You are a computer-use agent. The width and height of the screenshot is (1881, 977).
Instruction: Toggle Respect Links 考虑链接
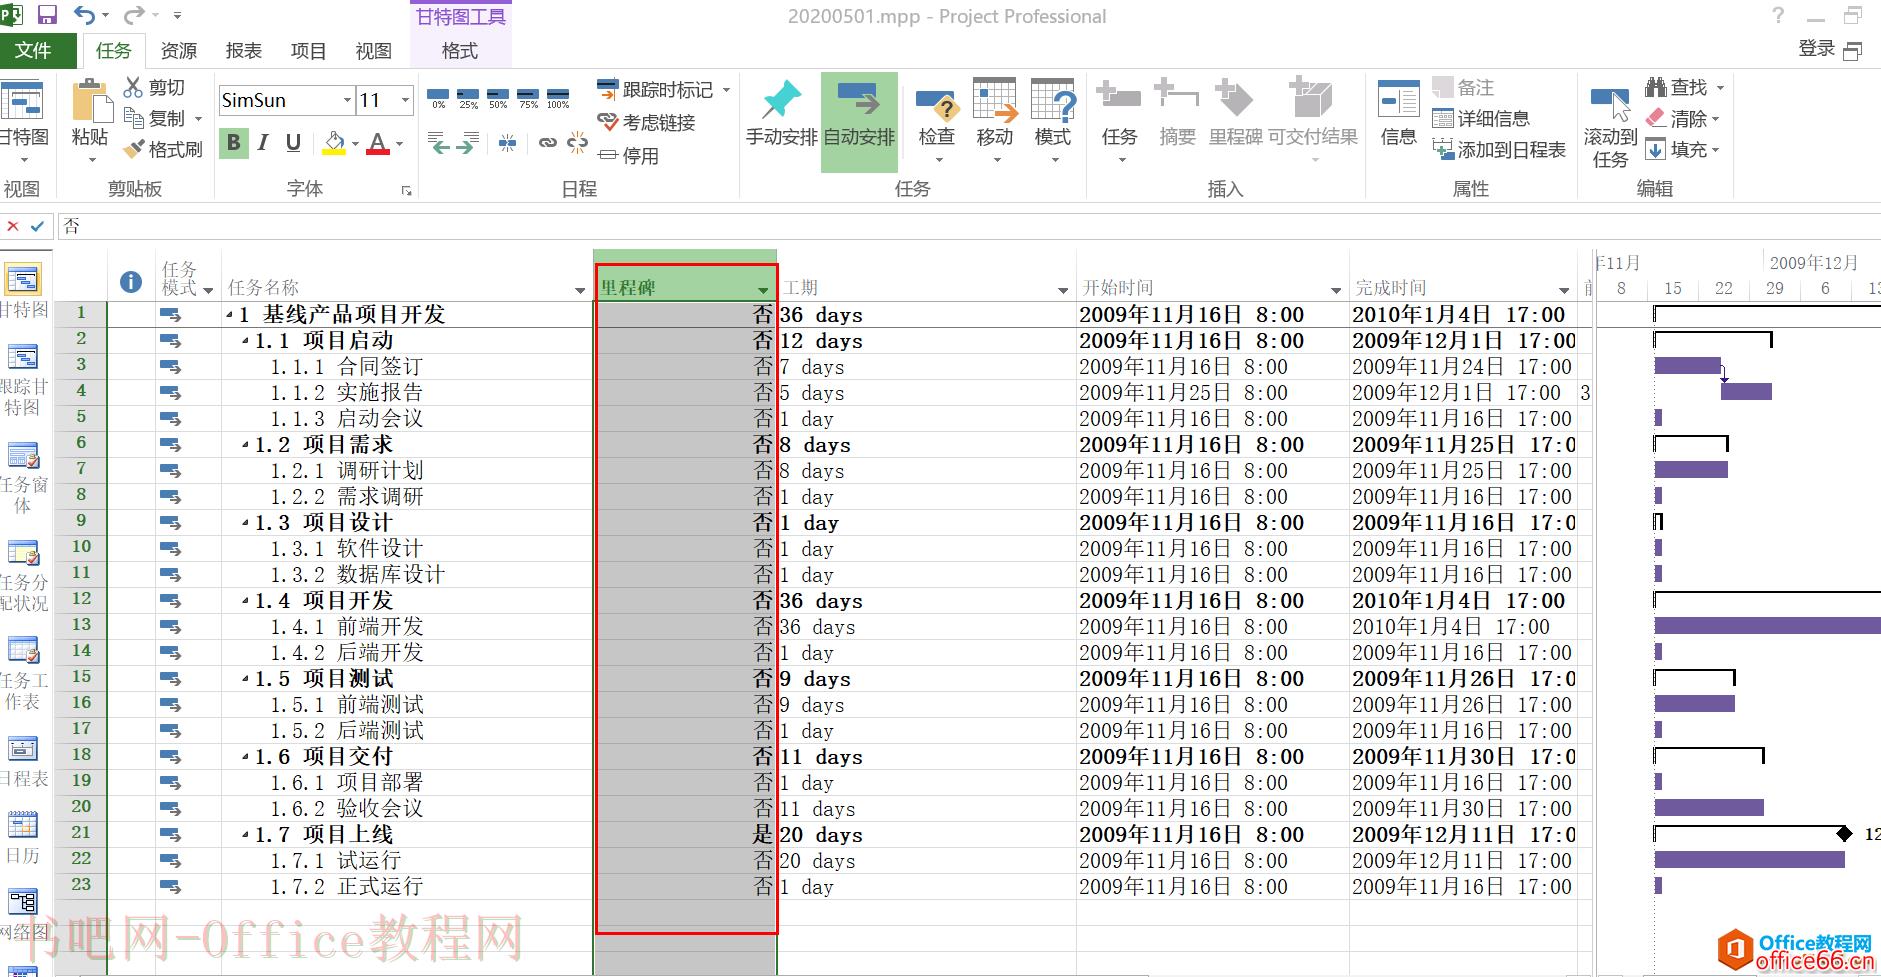pos(647,123)
